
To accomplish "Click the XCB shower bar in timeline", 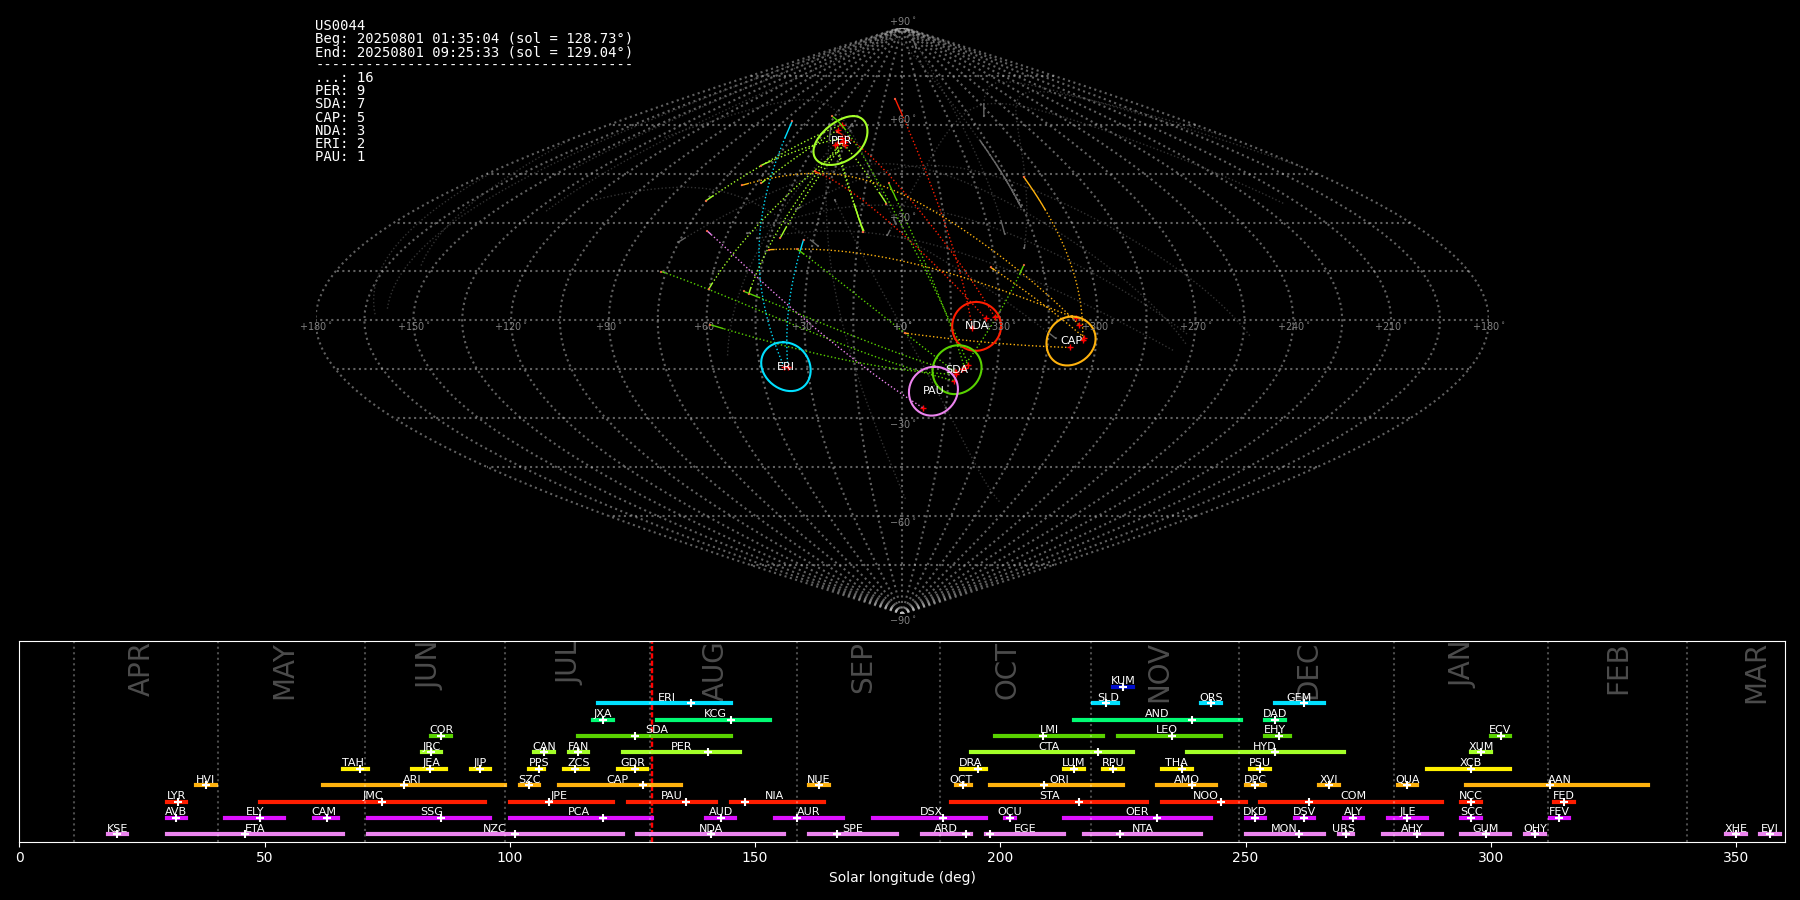I will pyautogui.click(x=1469, y=769).
